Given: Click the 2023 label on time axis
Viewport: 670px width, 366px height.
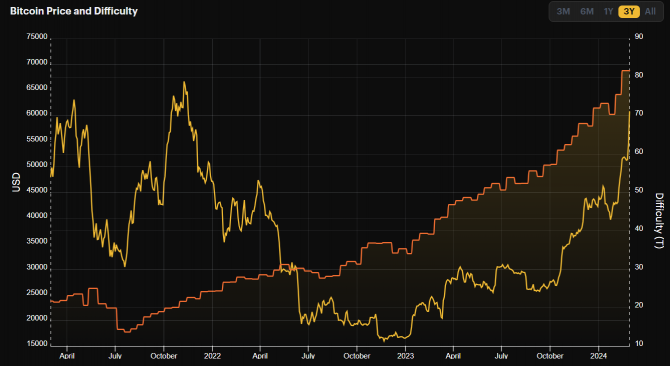Looking at the screenshot, I should point(405,356).
